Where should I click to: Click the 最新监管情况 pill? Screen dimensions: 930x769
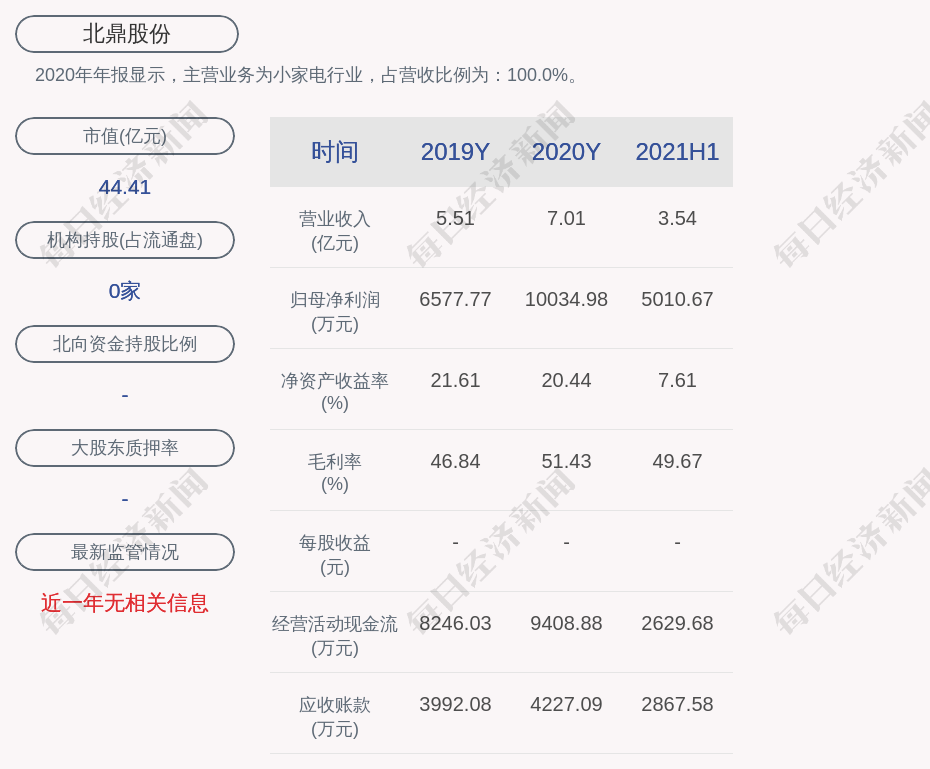(x=125, y=552)
